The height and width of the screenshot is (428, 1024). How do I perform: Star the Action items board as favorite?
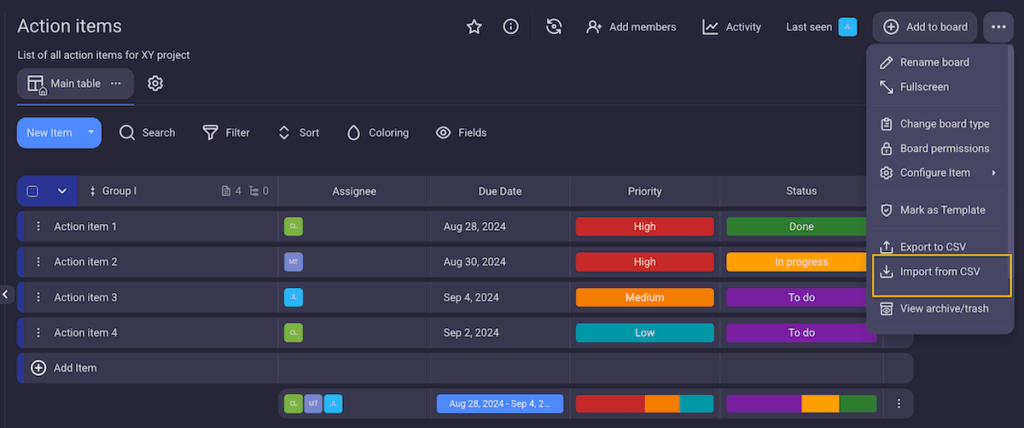click(474, 27)
